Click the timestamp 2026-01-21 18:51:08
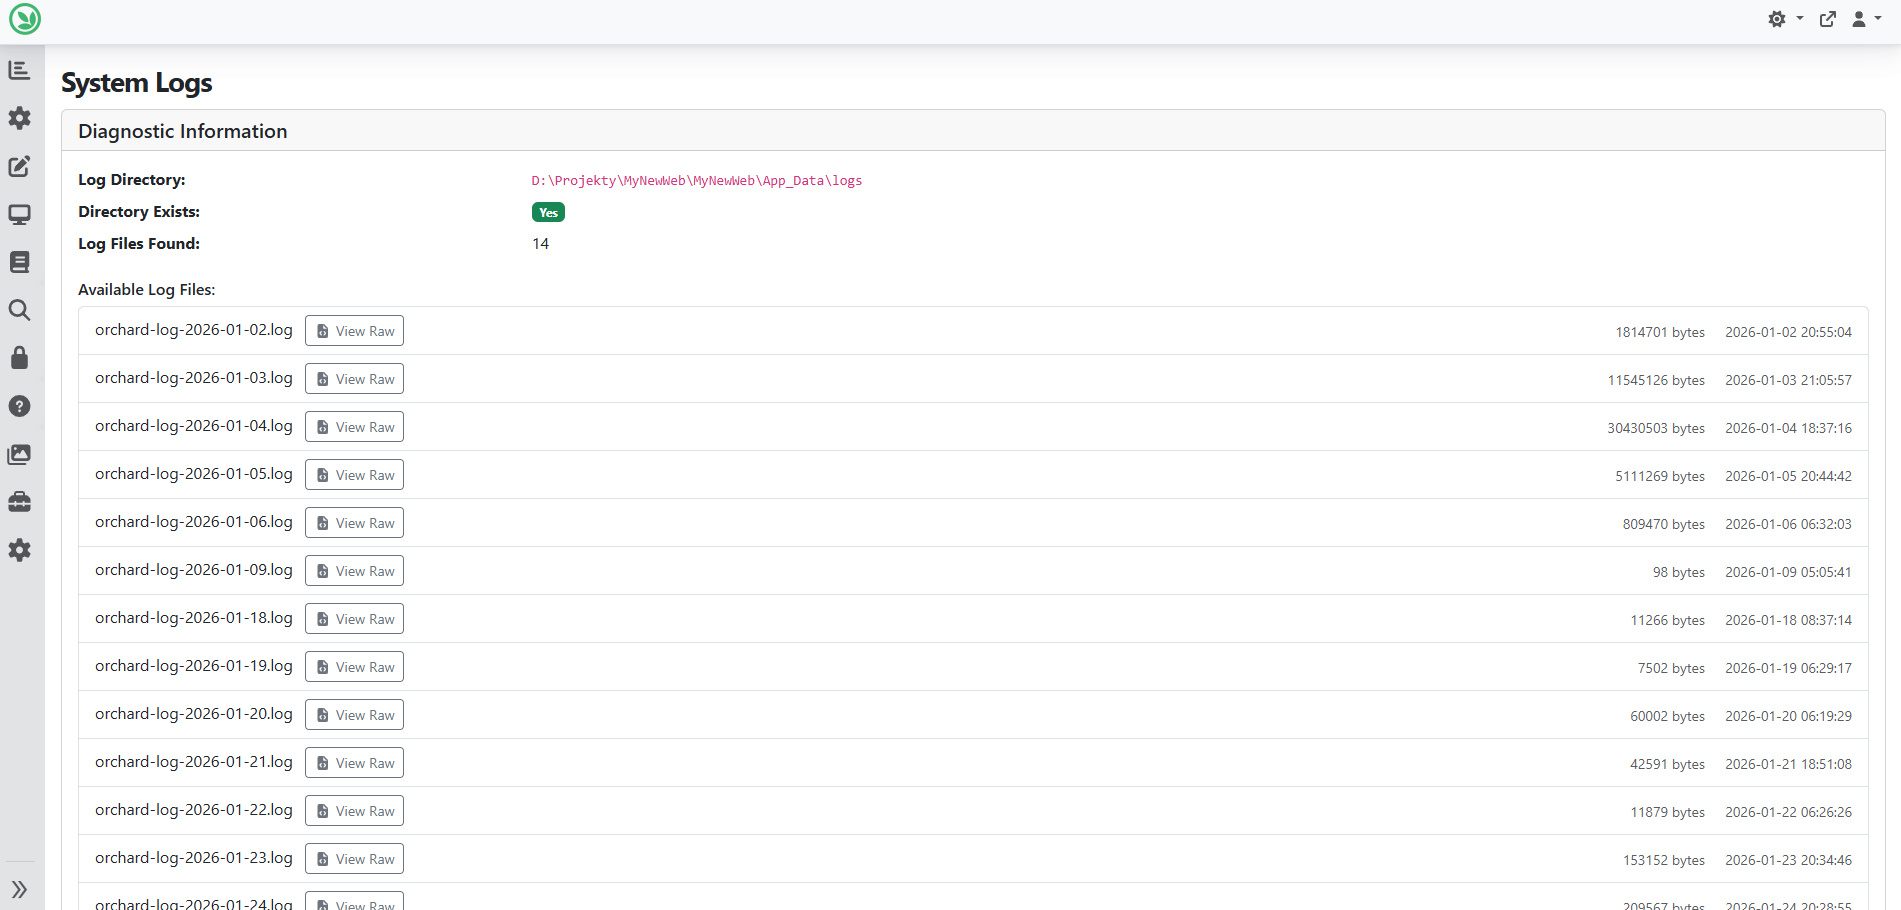Image resolution: width=1901 pixels, height=910 pixels. point(1788,764)
